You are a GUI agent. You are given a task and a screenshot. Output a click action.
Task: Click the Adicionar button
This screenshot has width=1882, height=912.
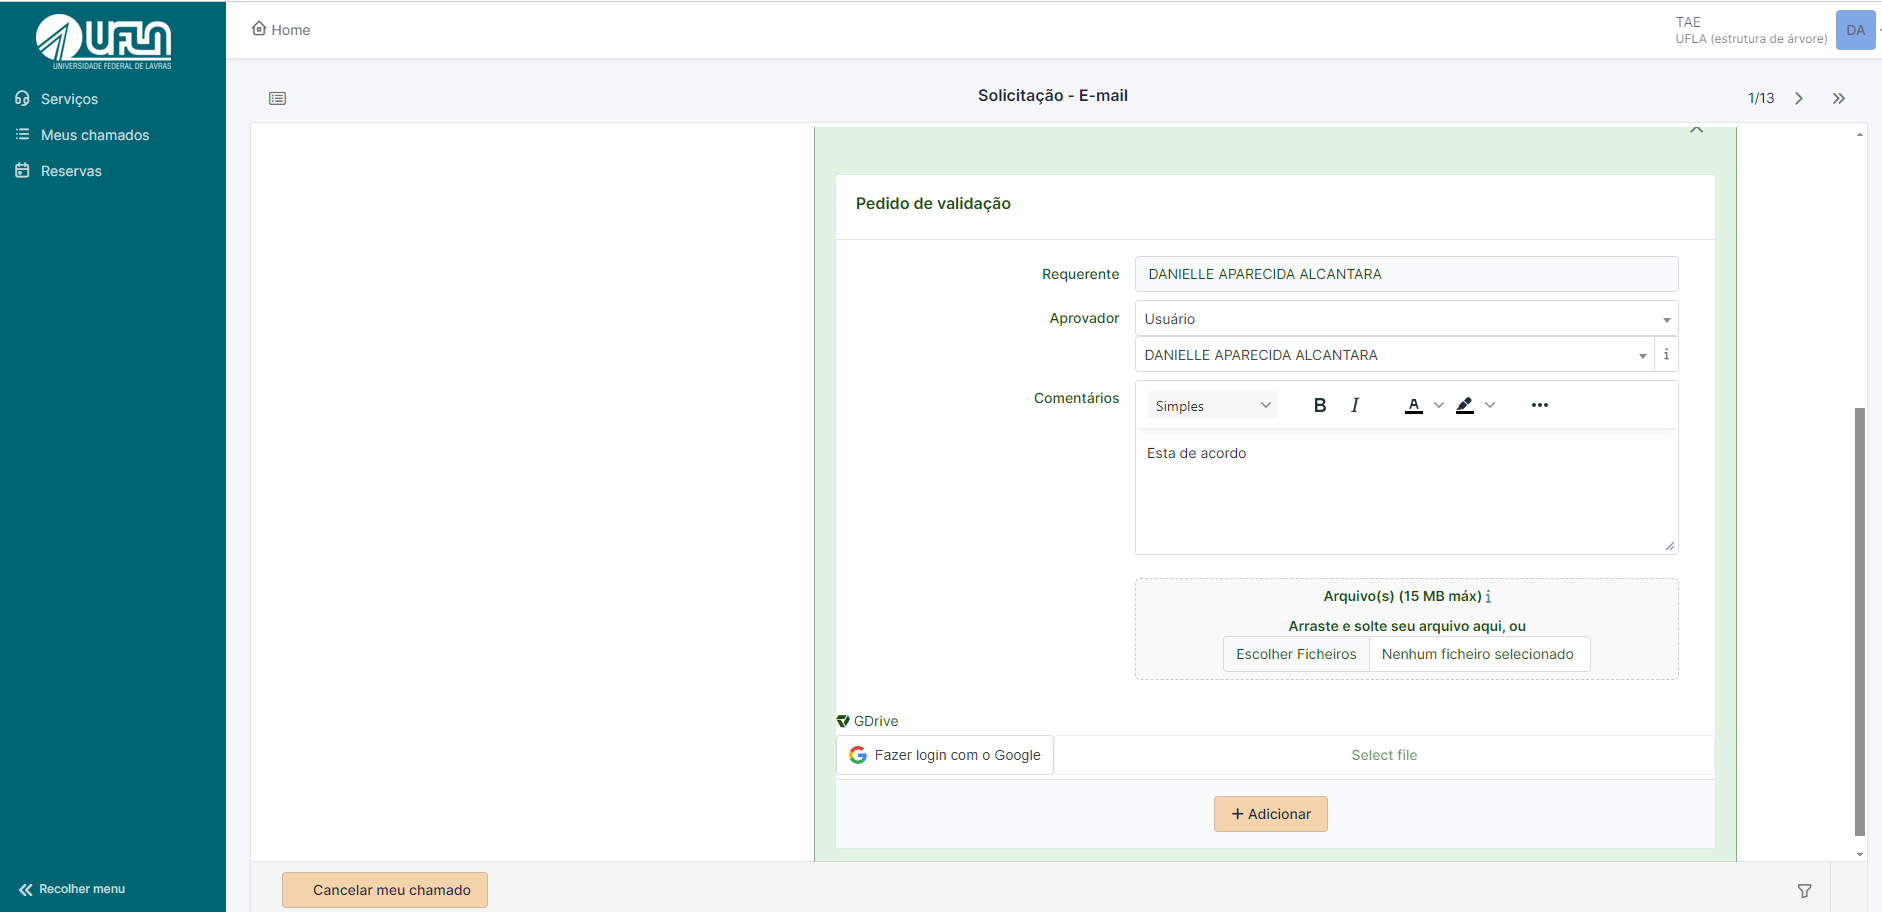pos(1271,814)
